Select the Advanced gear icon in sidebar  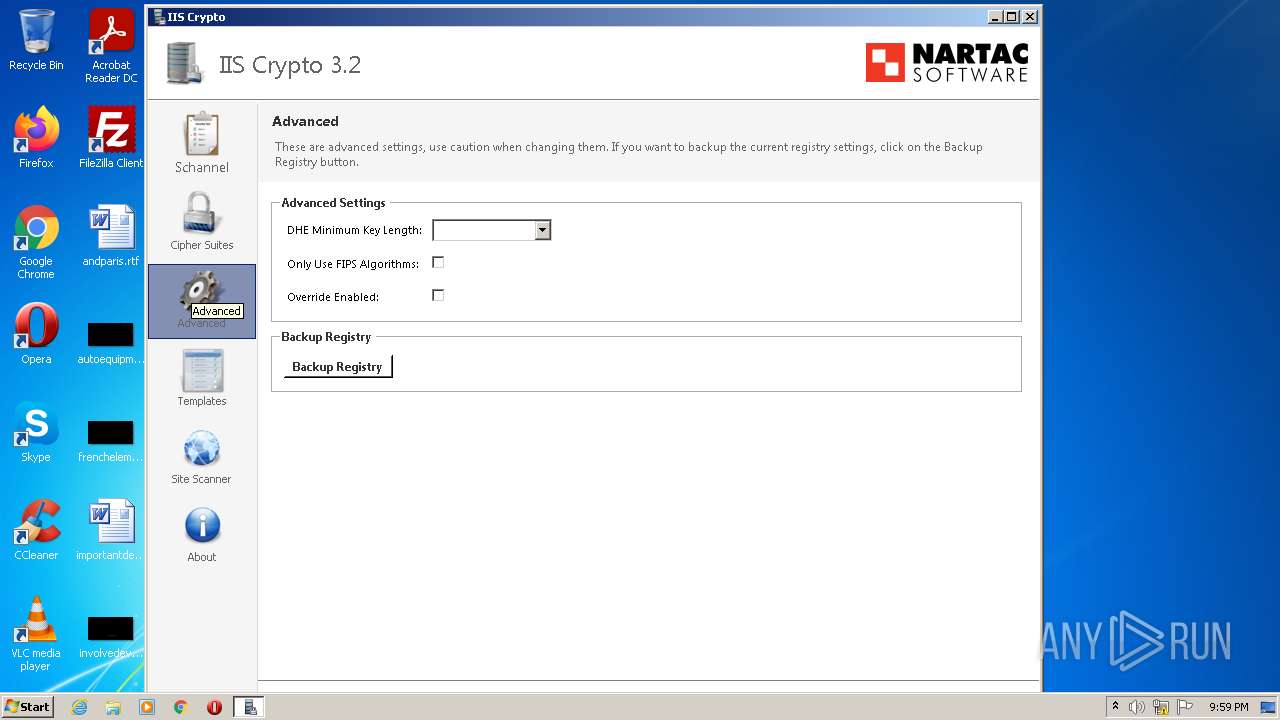(x=201, y=300)
